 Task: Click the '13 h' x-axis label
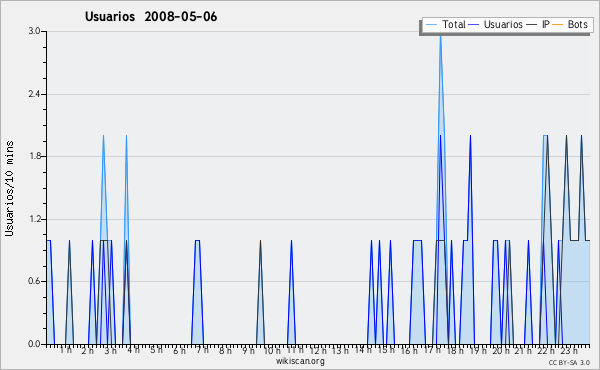[340, 350]
